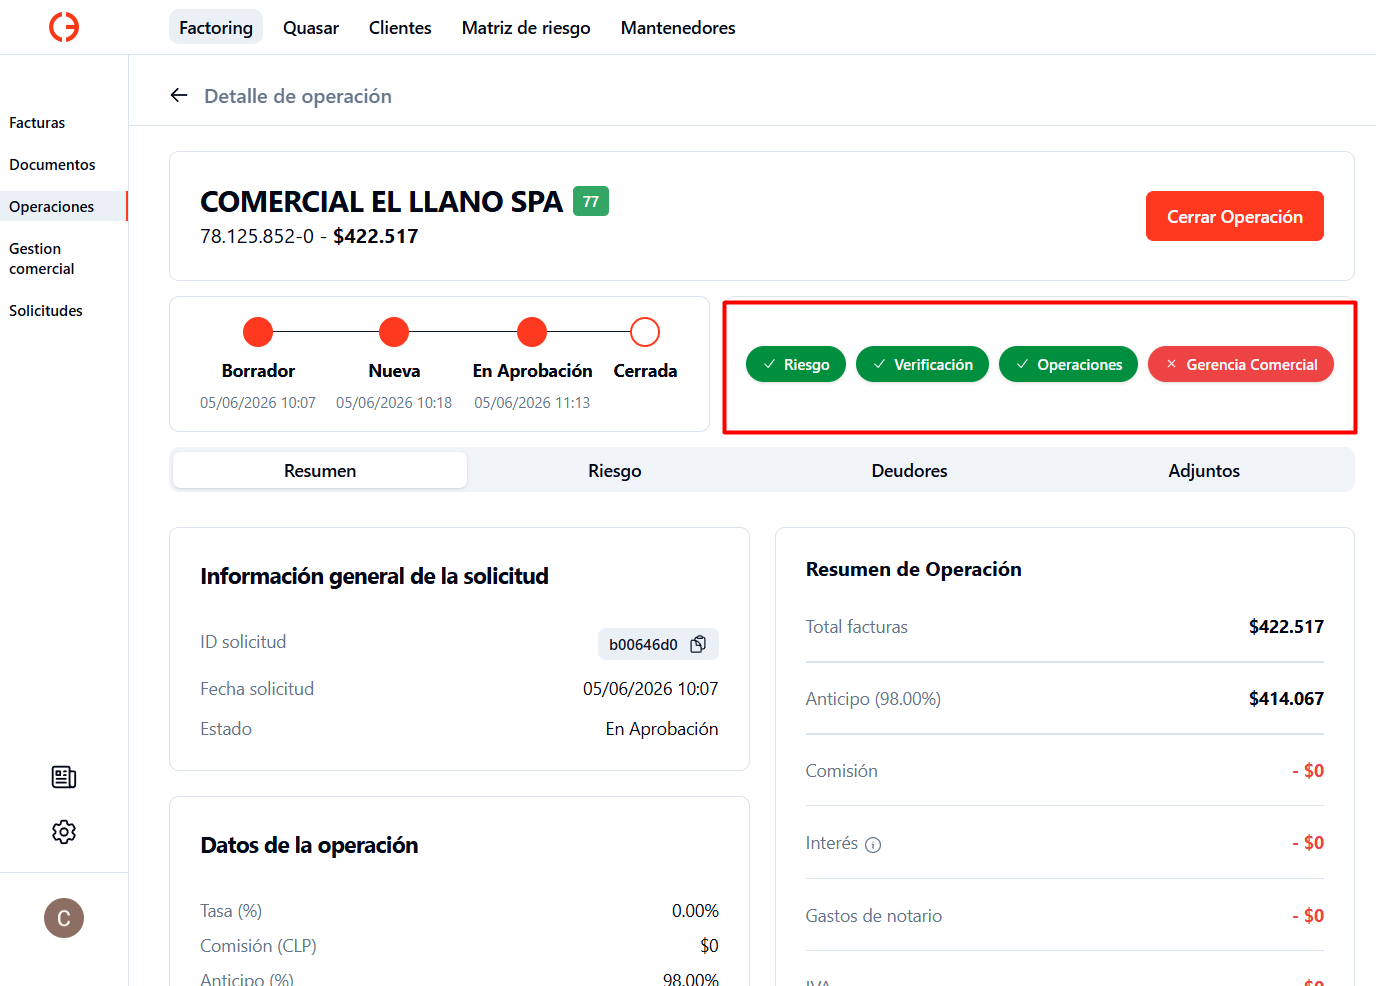This screenshot has width=1376, height=986.
Task: Click the Datos de la operación heading
Action: pos(309,845)
